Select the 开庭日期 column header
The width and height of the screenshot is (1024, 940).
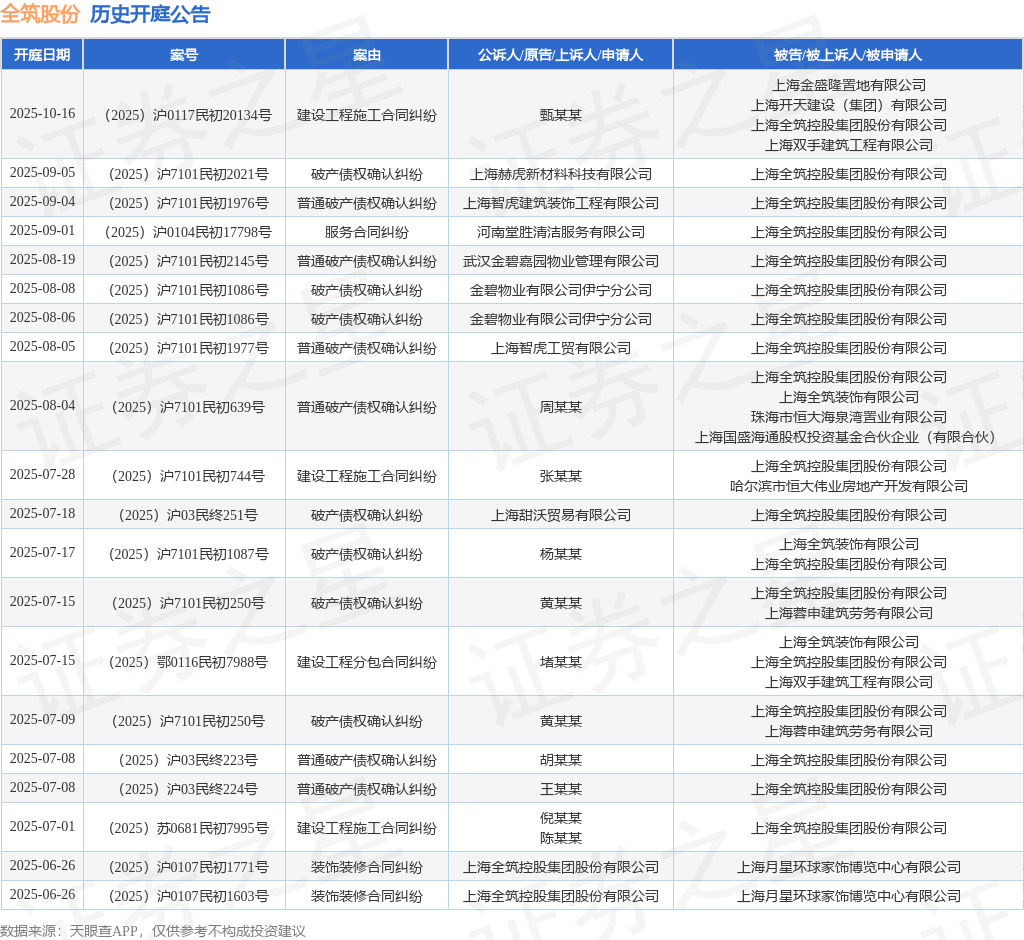pos(42,55)
